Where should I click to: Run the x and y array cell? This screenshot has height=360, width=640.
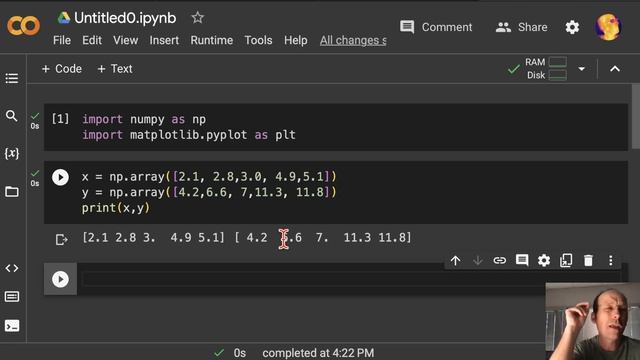click(x=60, y=178)
